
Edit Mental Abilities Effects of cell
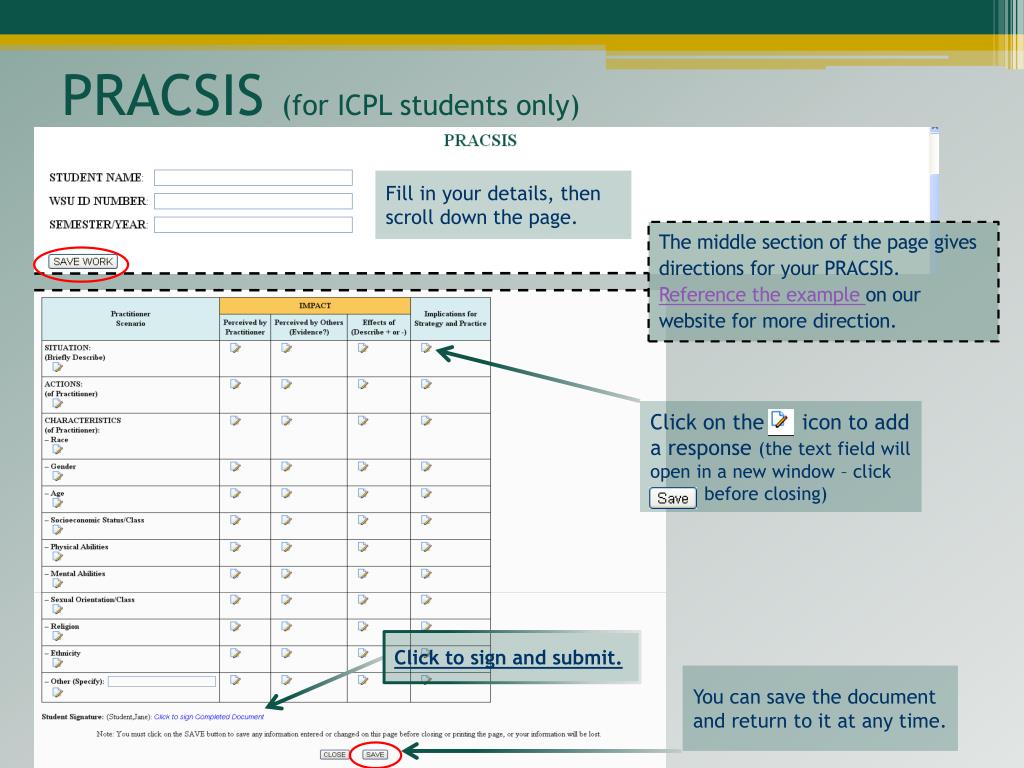363,574
